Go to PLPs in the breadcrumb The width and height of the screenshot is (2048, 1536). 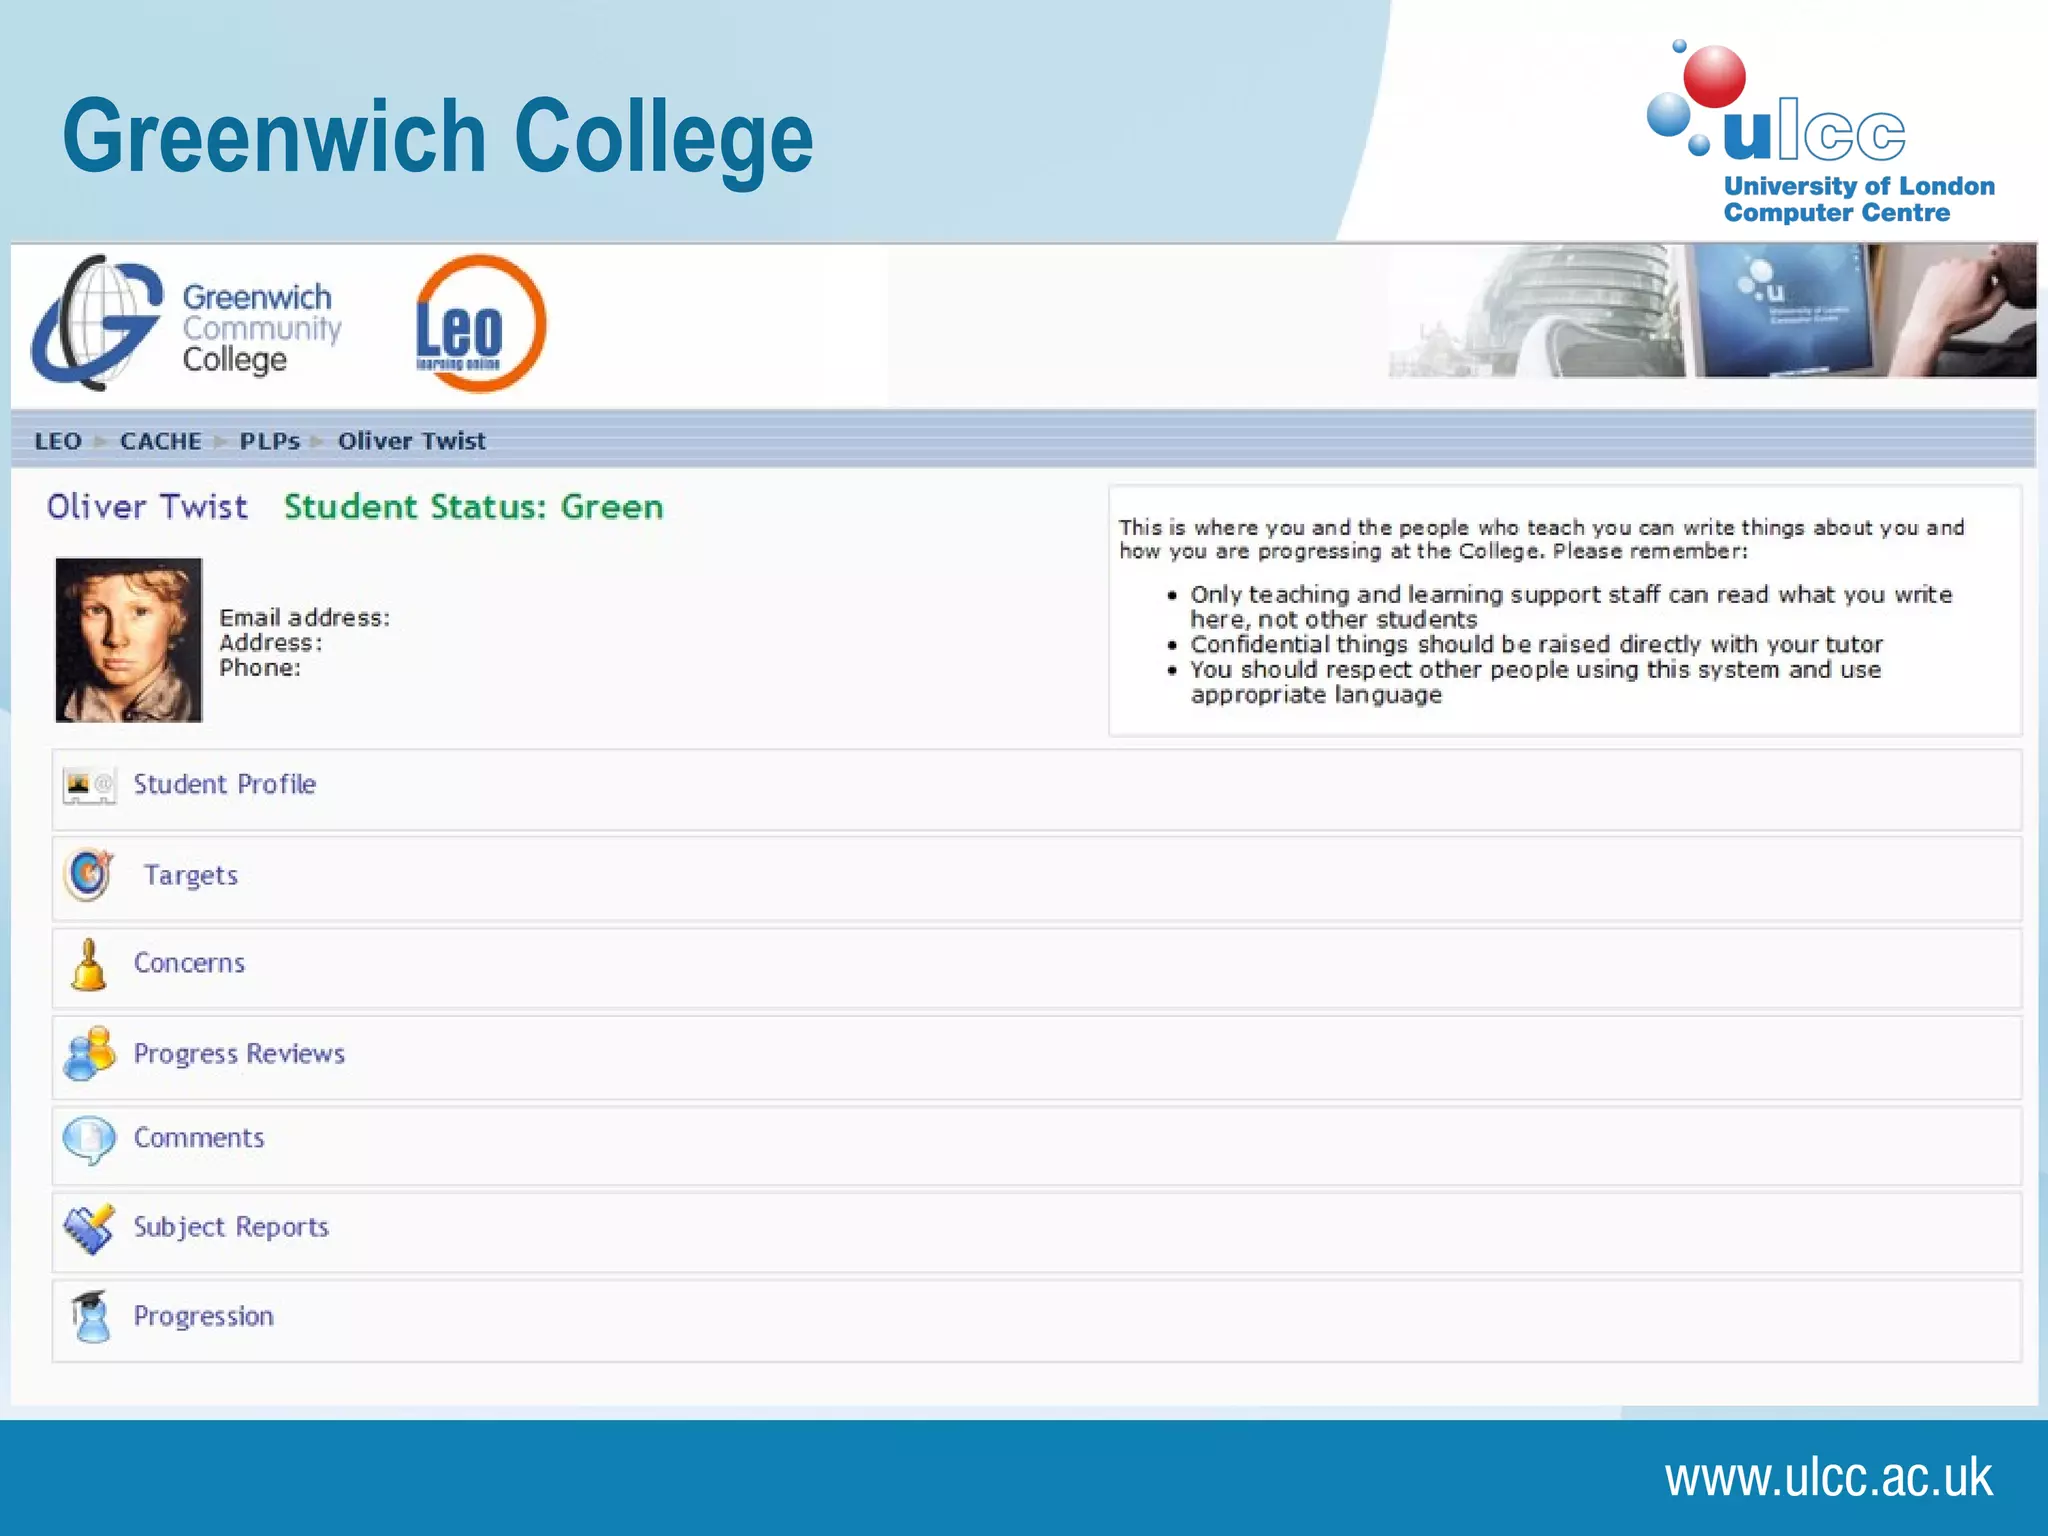click(269, 441)
